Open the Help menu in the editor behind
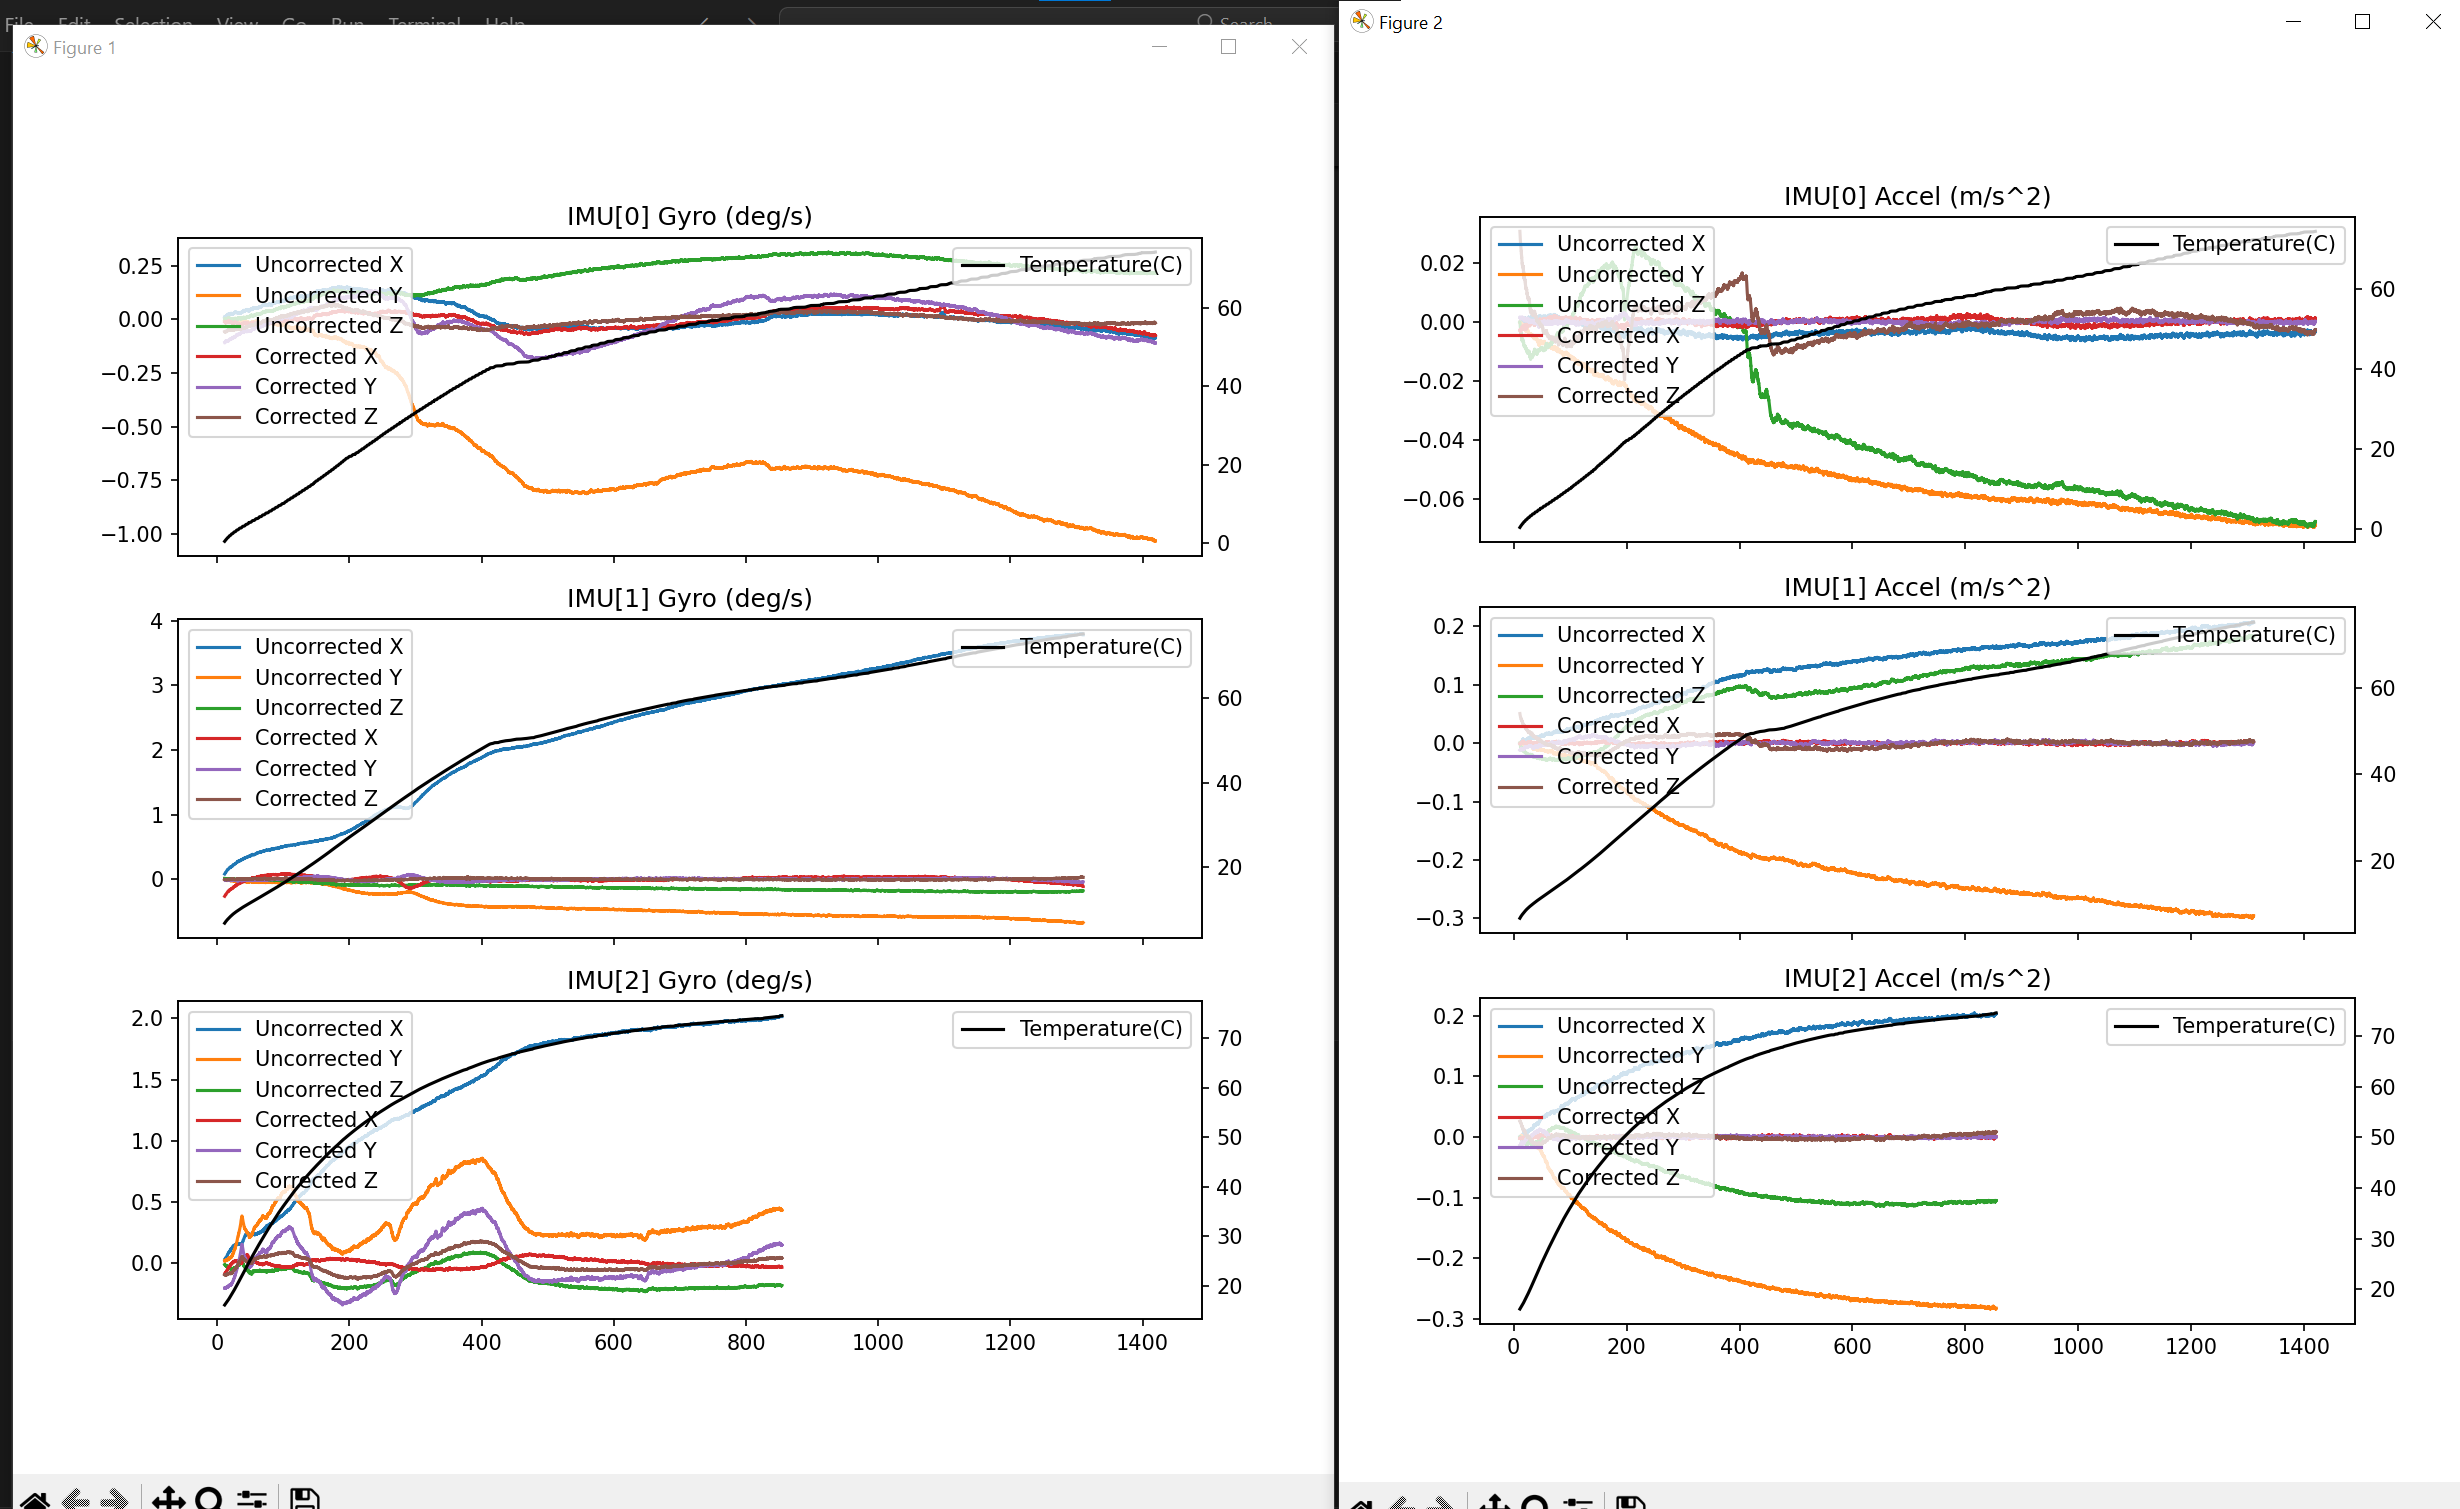This screenshot has height=1509, width=2460. (505, 21)
